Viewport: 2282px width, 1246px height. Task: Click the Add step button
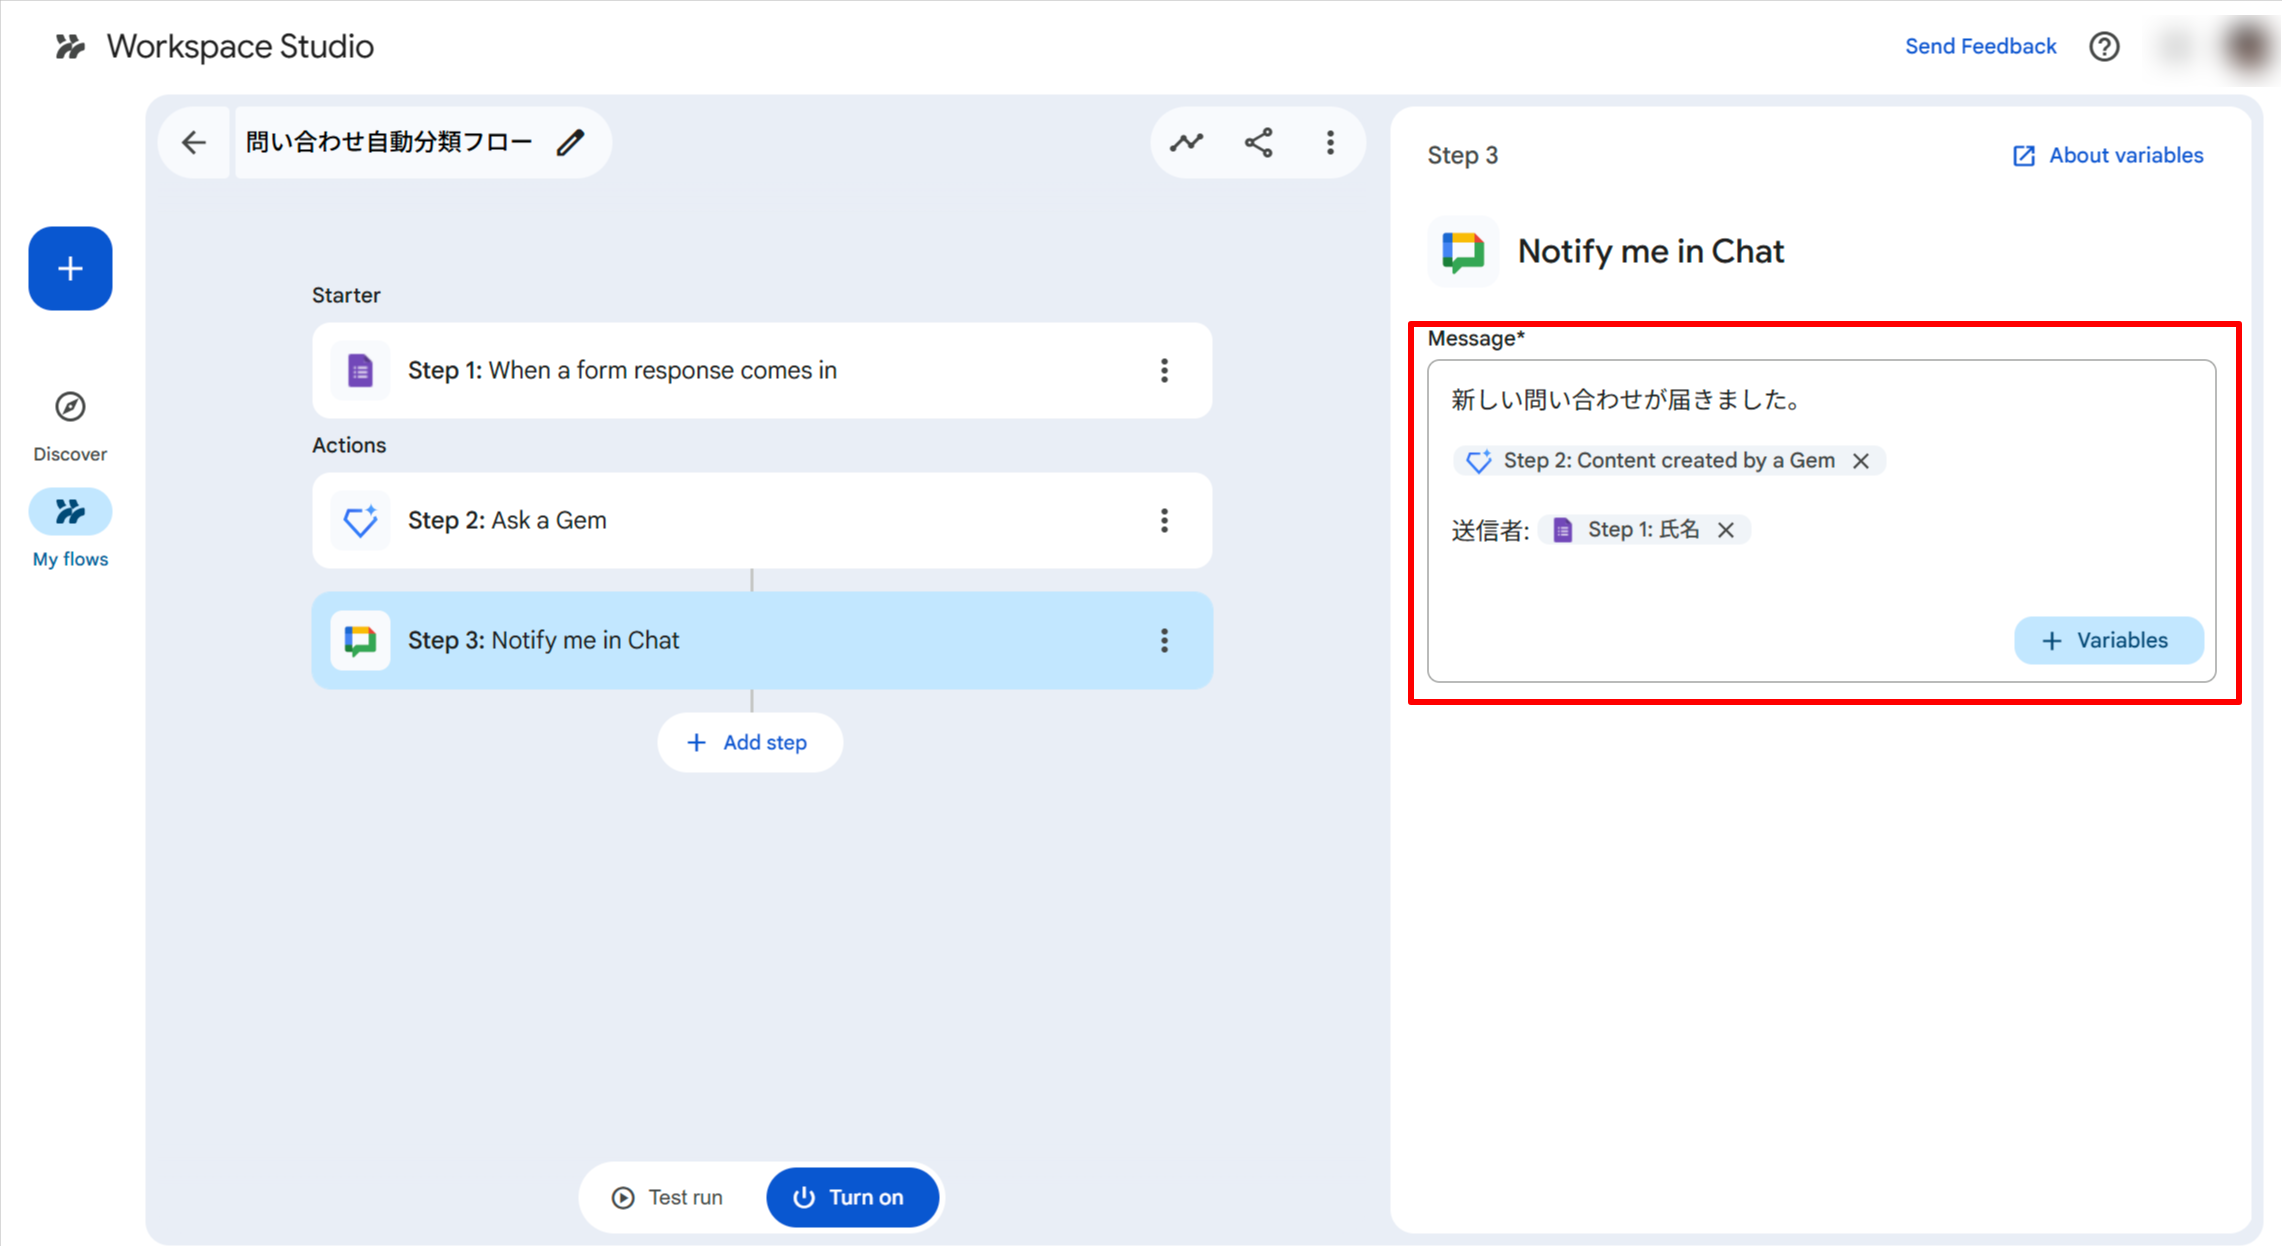pos(749,742)
